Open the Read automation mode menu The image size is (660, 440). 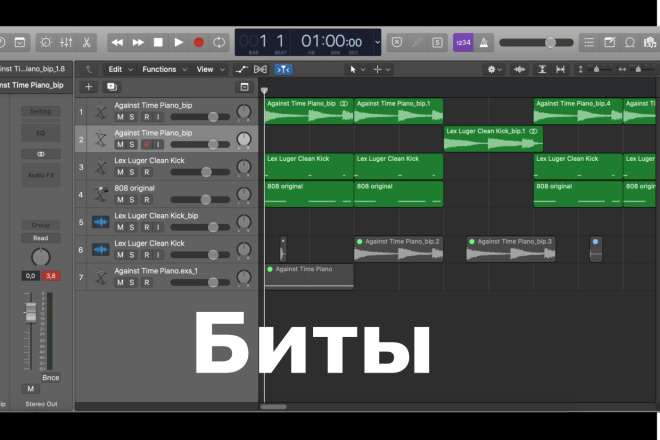tap(41, 238)
